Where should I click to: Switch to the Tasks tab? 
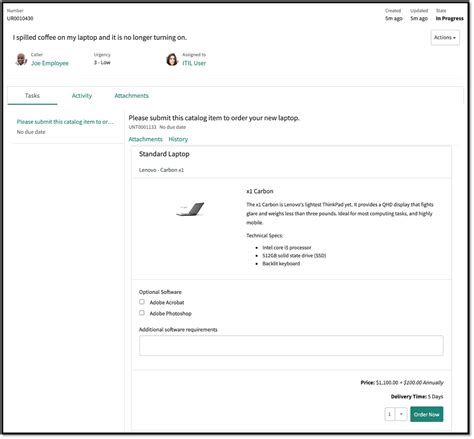pos(32,96)
